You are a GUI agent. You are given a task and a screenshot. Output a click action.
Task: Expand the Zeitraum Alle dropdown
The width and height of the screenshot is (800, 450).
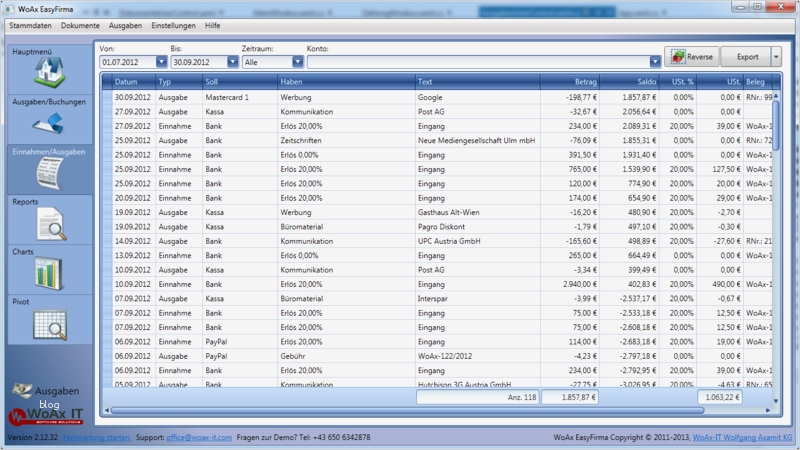coord(298,62)
